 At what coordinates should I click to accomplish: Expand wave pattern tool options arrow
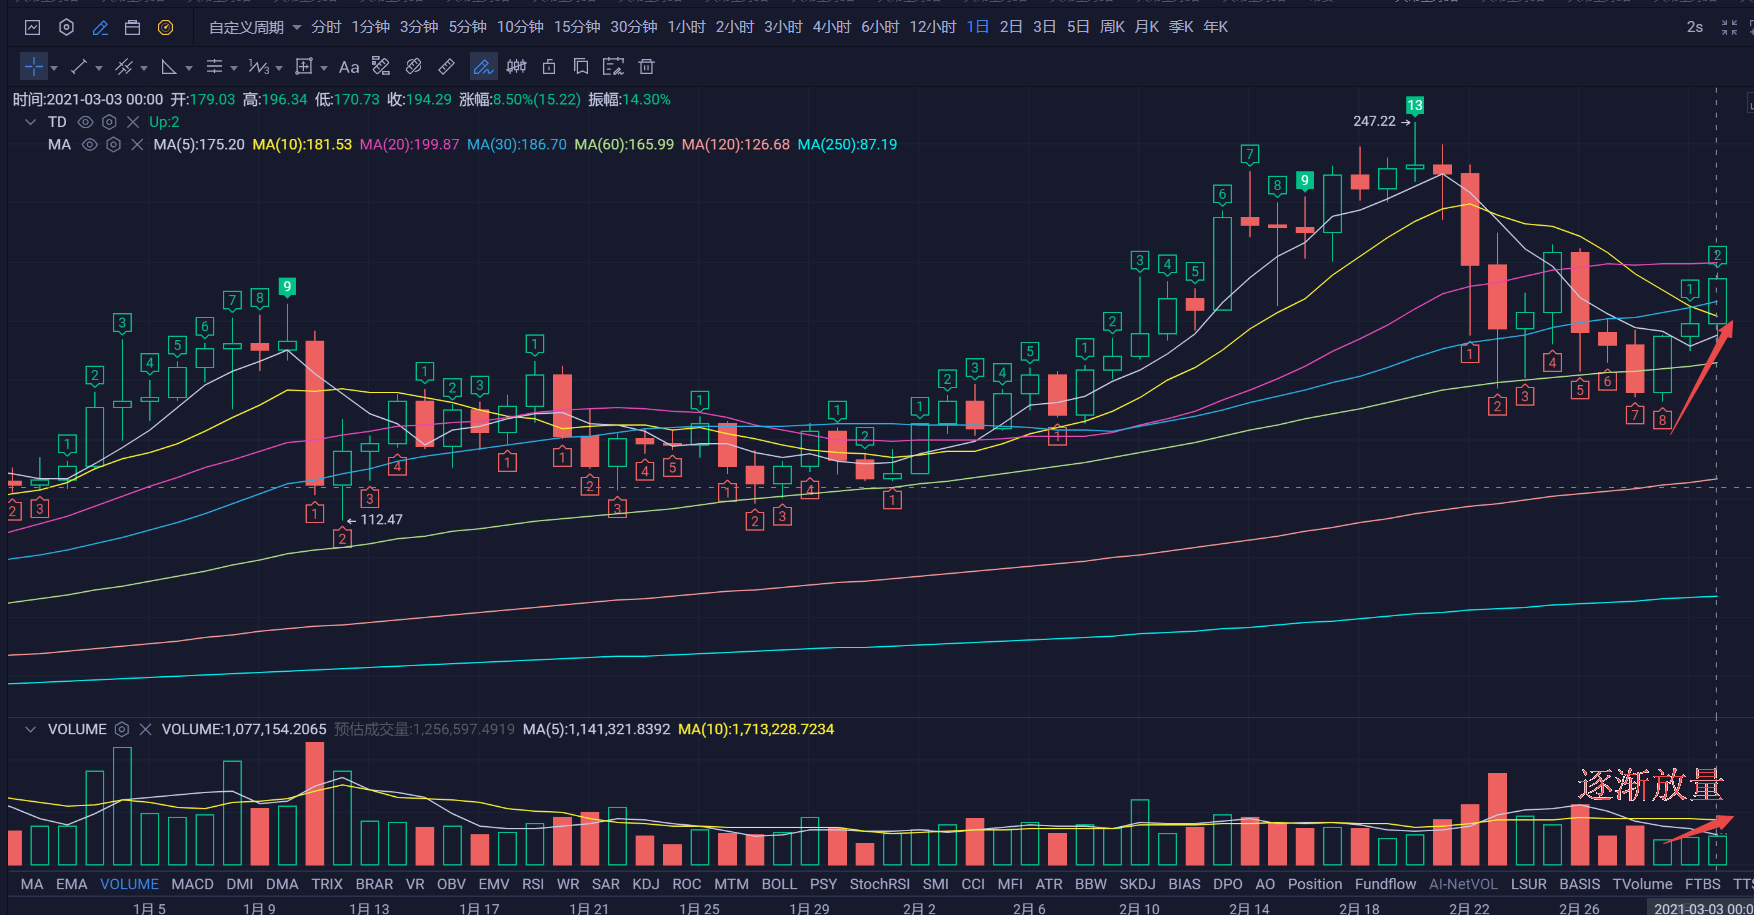(x=279, y=68)
